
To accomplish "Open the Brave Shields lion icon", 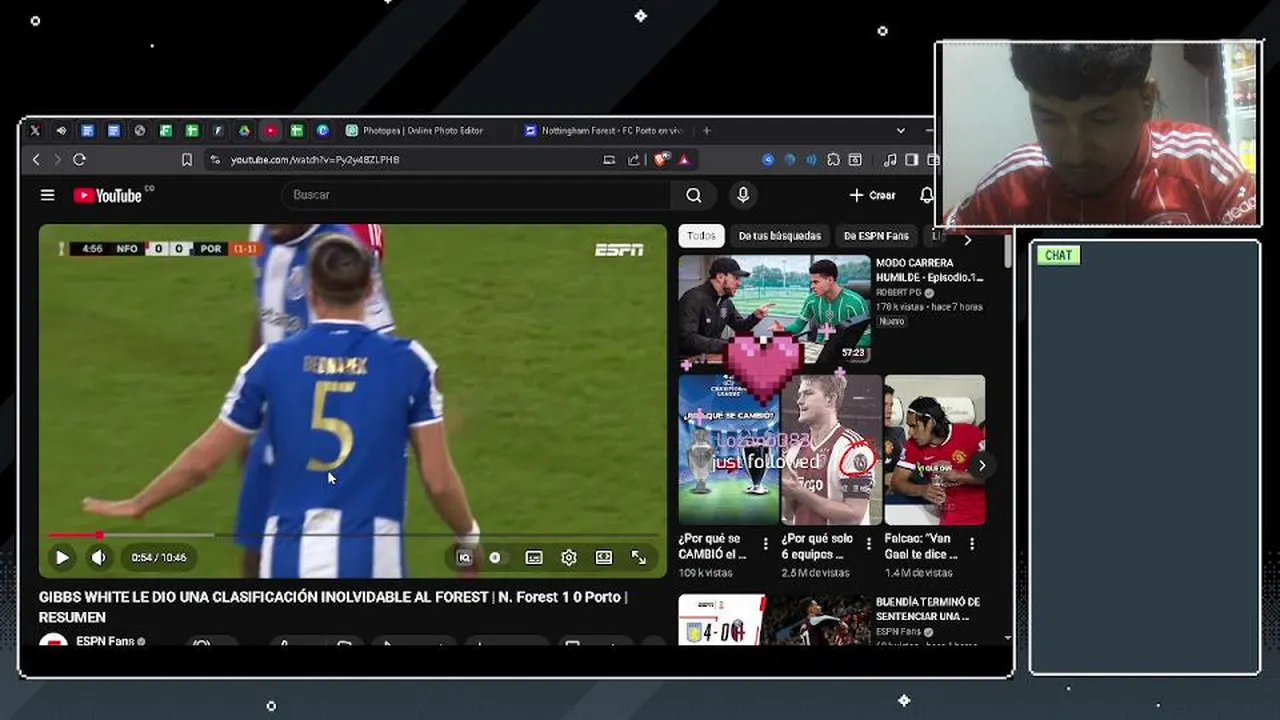I will [661, 159].
